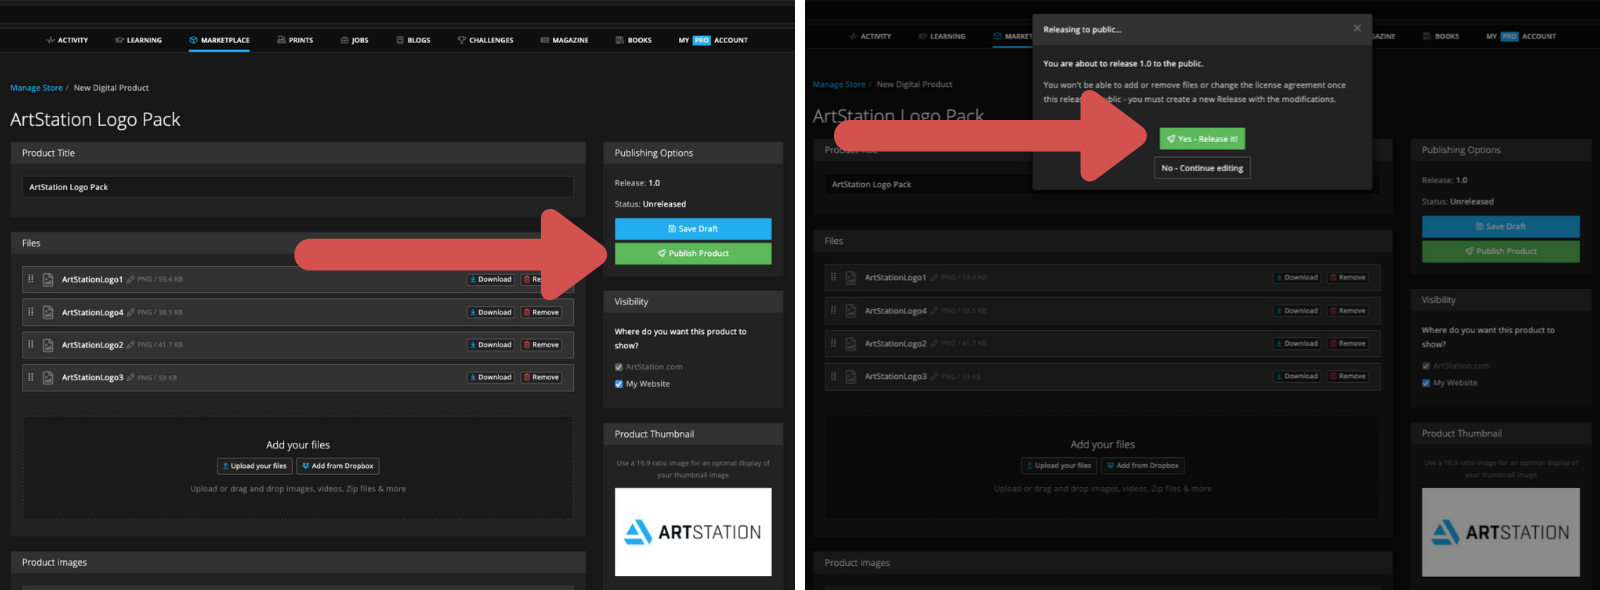Open Challenges in the left screenshot

[x=485, y=40]
